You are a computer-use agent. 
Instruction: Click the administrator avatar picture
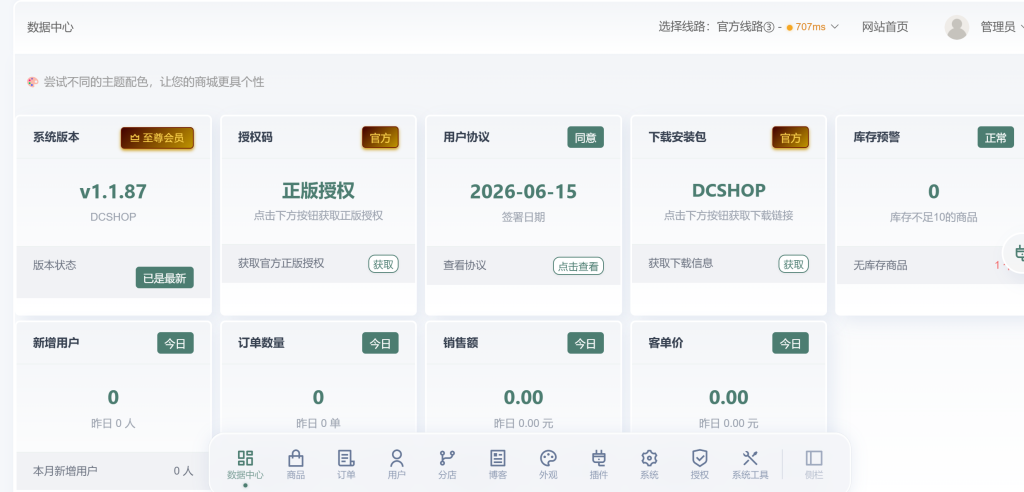click(957, 27)
